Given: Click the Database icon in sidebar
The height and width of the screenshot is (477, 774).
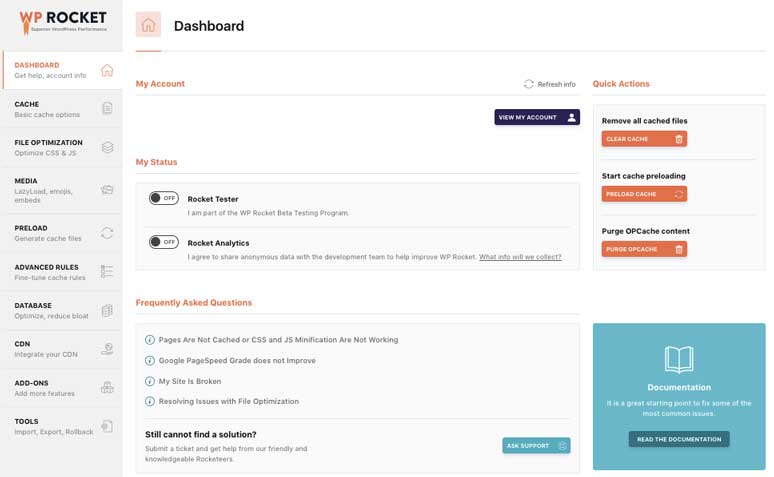Looking at the screenshot, I should [x=107, y=310].
